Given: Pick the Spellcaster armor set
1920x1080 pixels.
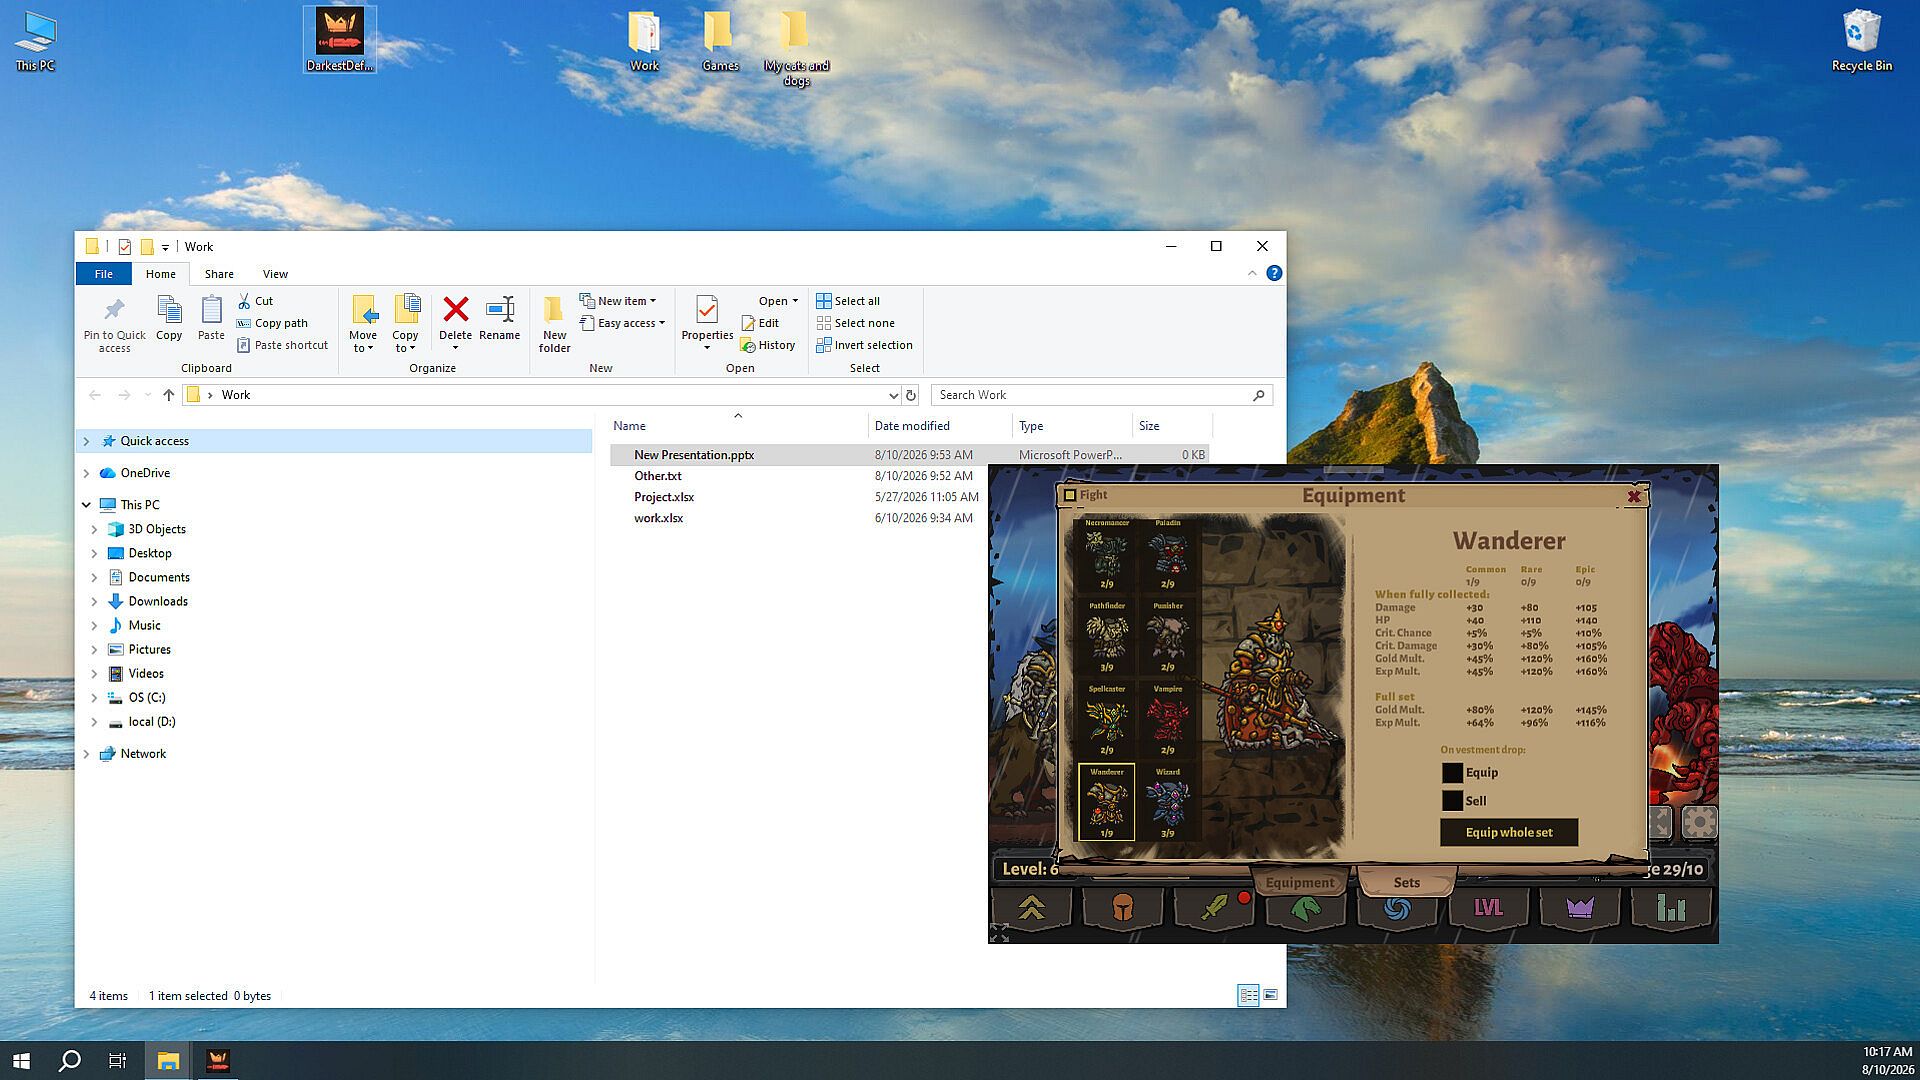Looking at the screenshot, I should point(1106,720).
